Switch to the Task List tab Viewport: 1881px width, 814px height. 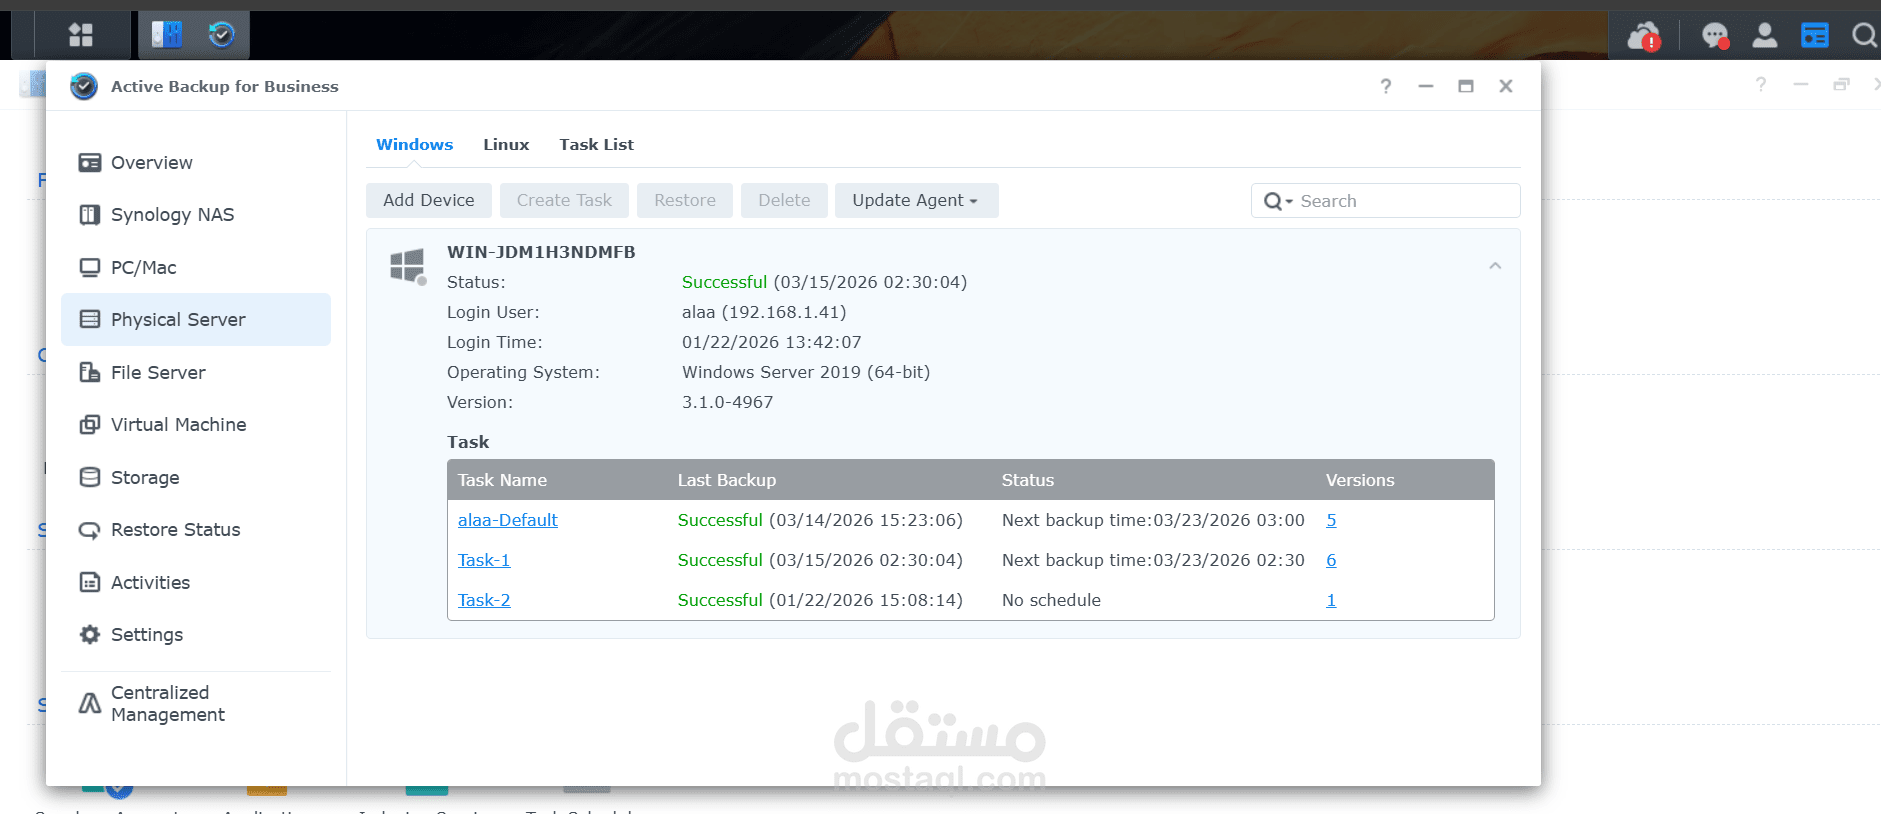pyautogui.click(x=596, y=144)
